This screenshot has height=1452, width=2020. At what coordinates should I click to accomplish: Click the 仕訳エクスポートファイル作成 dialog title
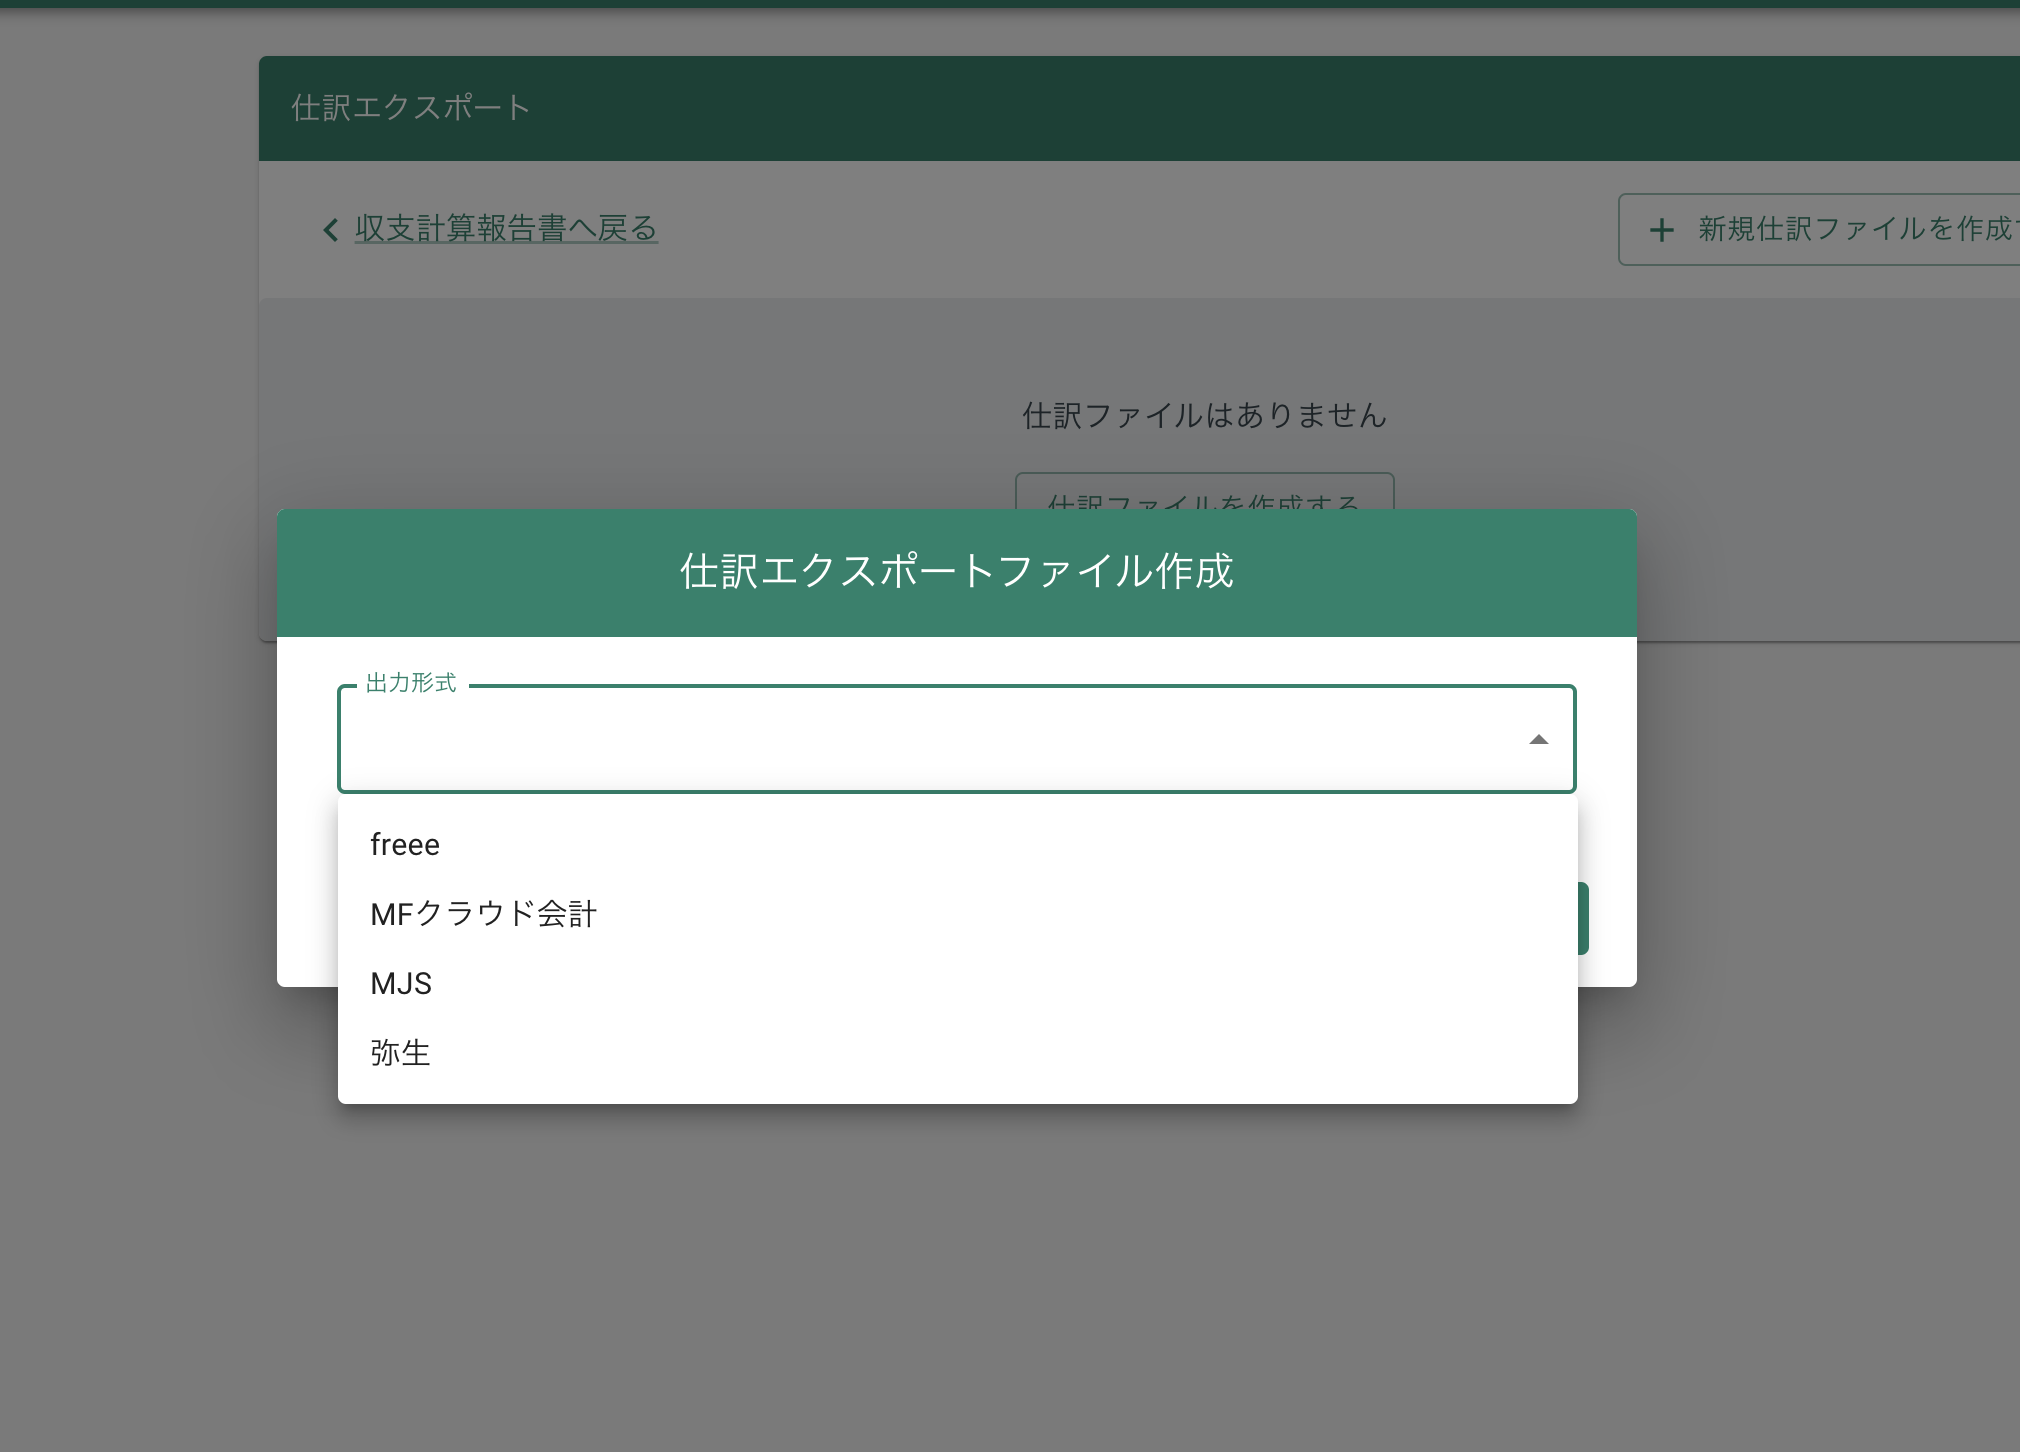pos(957,572)
